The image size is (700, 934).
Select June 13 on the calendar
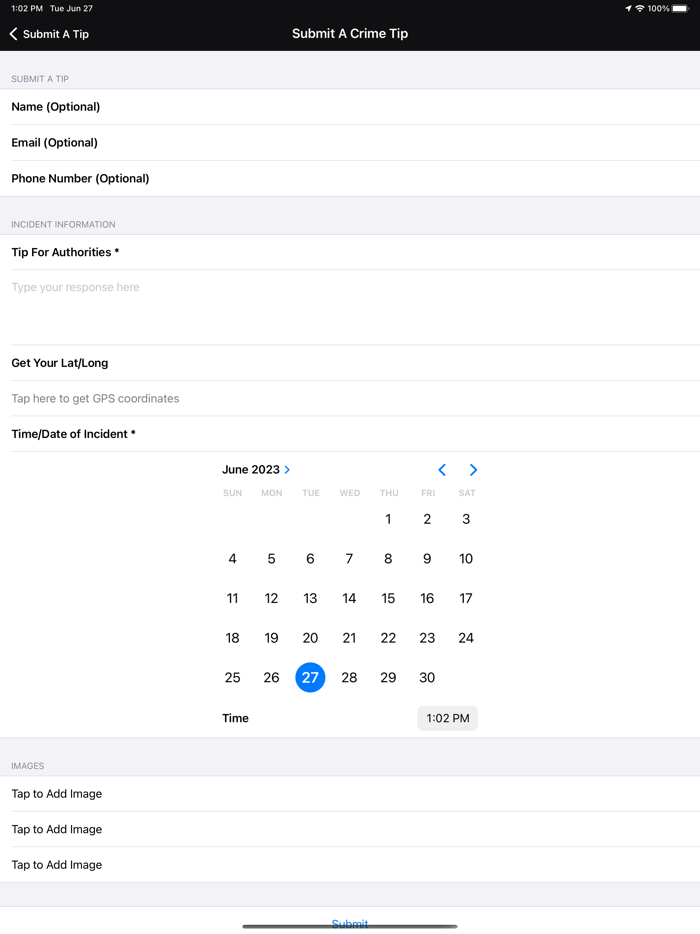coord(310,599)
